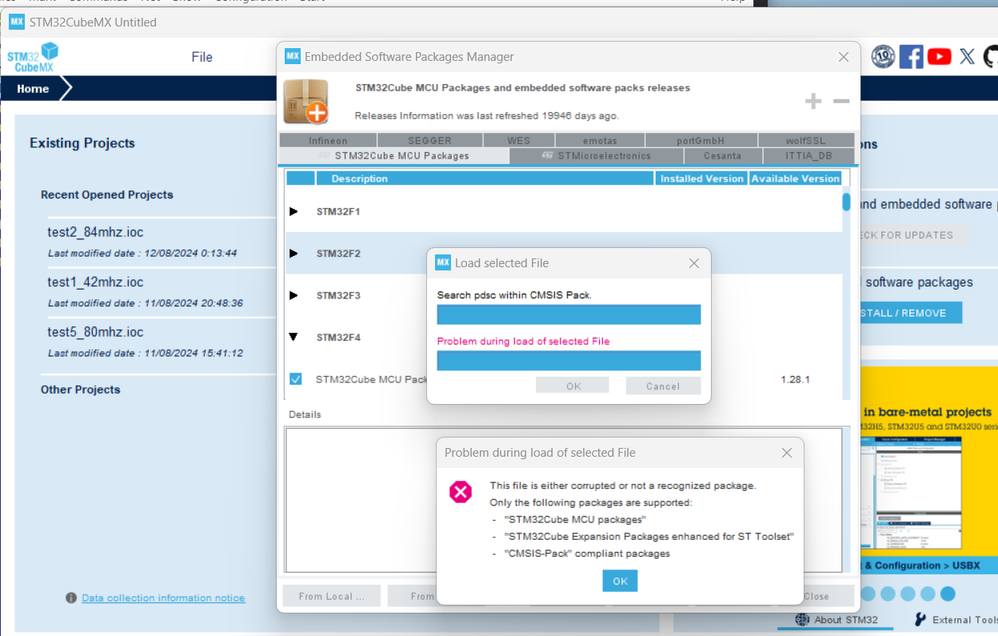Viewport: 998px width, 636px height.
Task: Click the info icon beside Data collection notice
Action: tap(71, 598)
